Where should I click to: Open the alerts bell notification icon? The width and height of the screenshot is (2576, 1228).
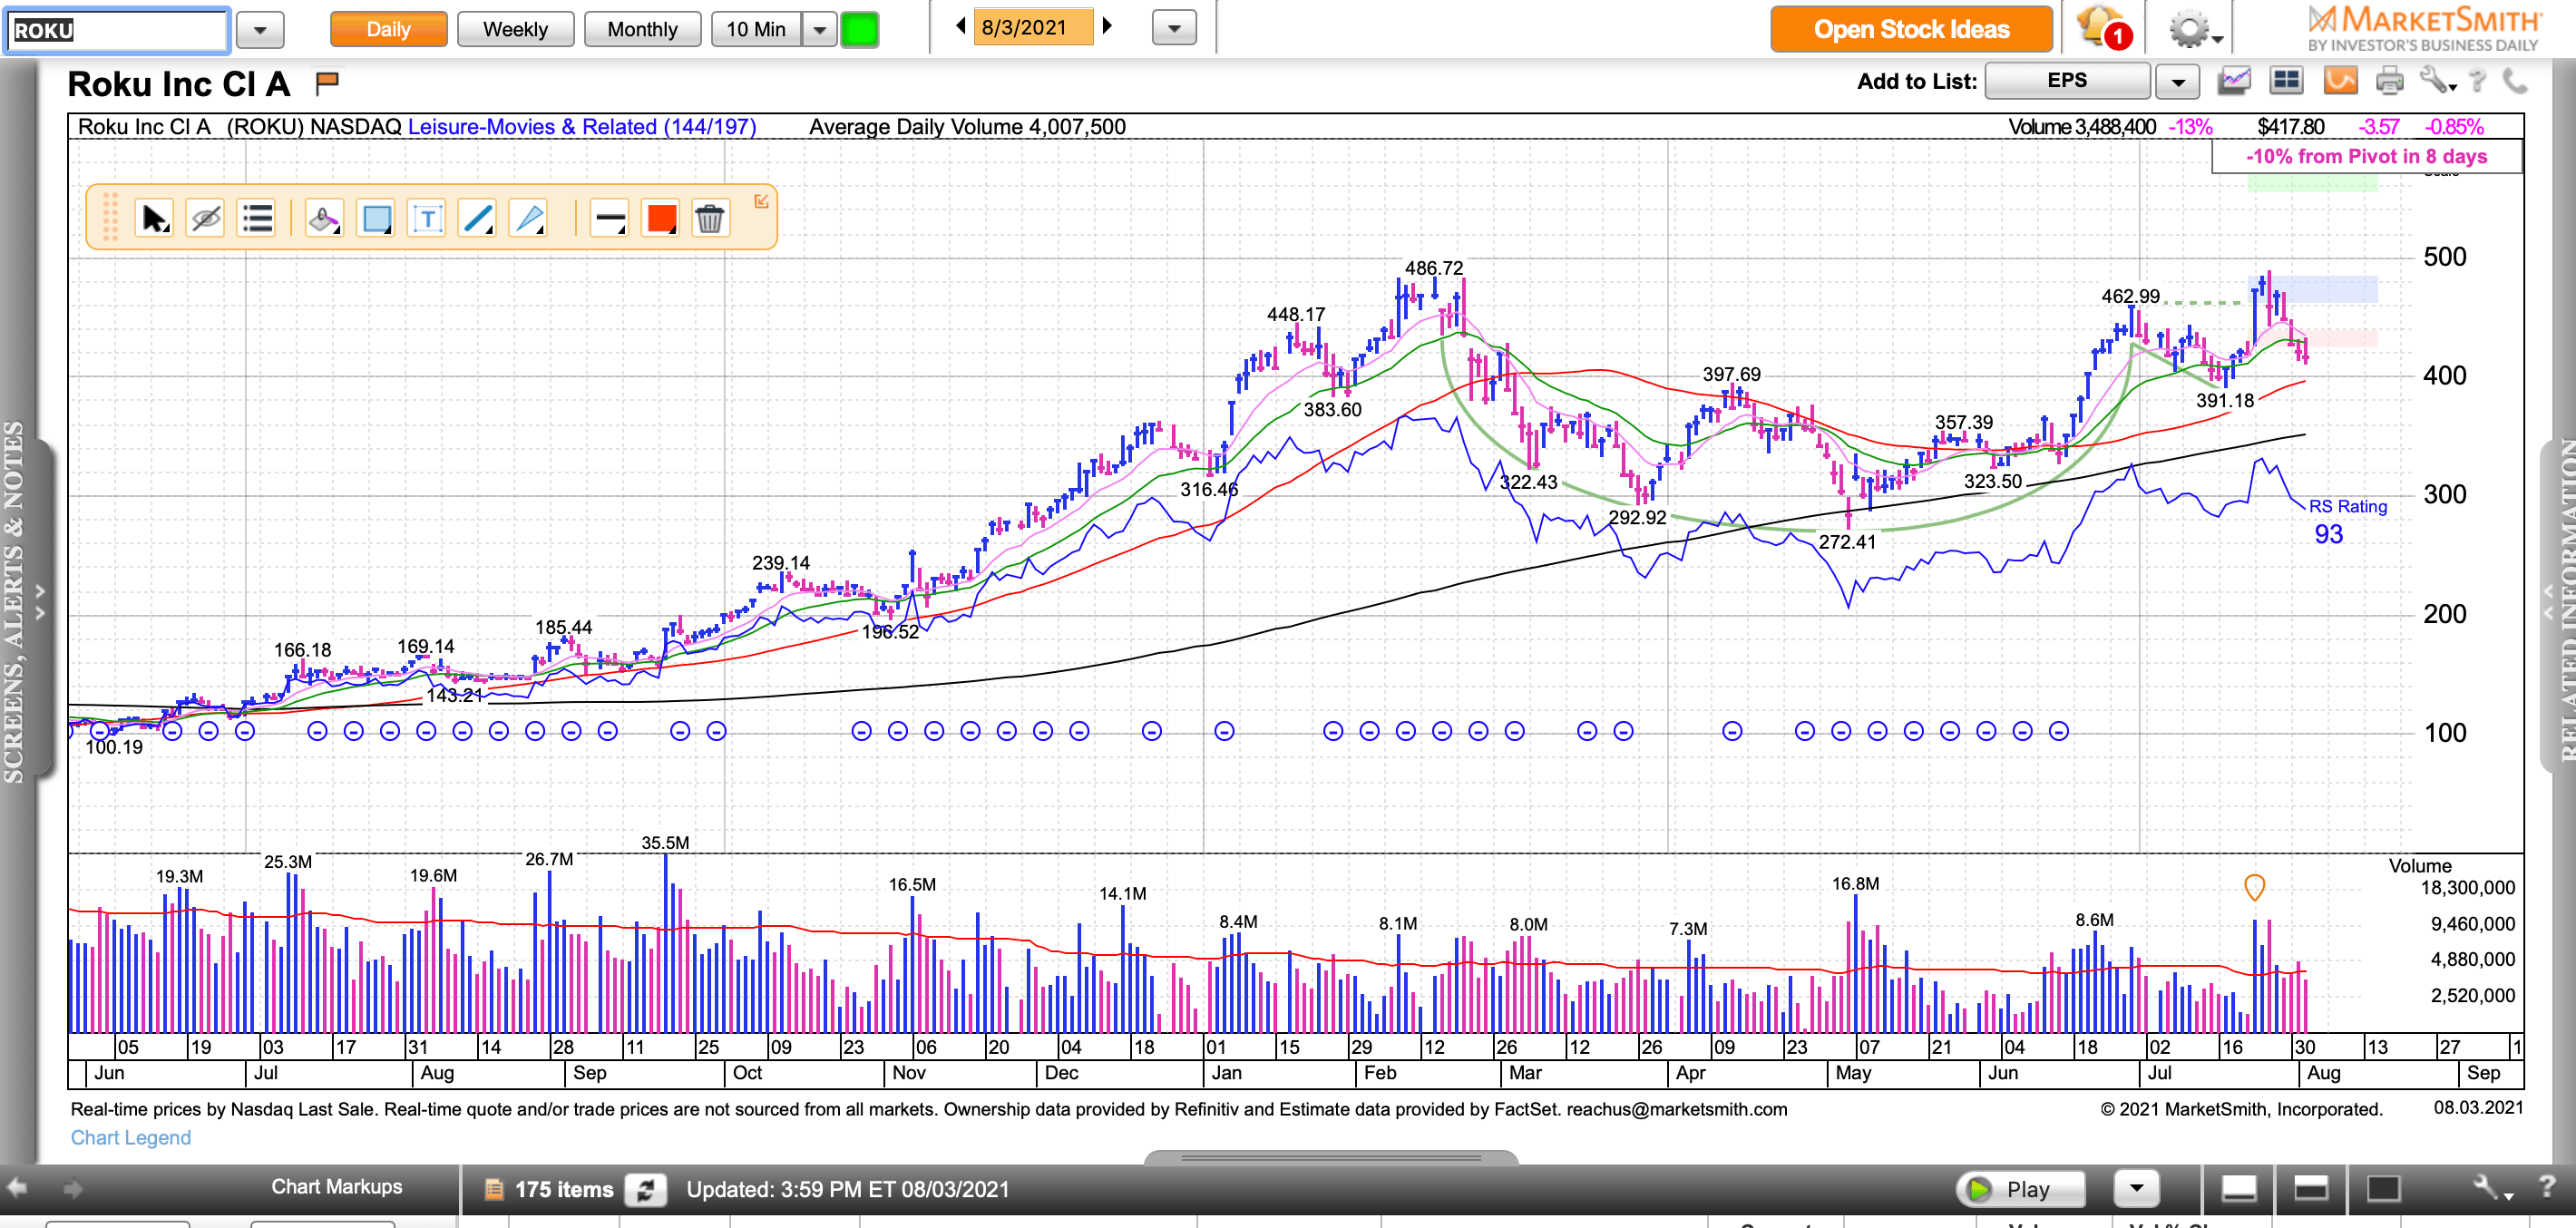pos(2103,27)
